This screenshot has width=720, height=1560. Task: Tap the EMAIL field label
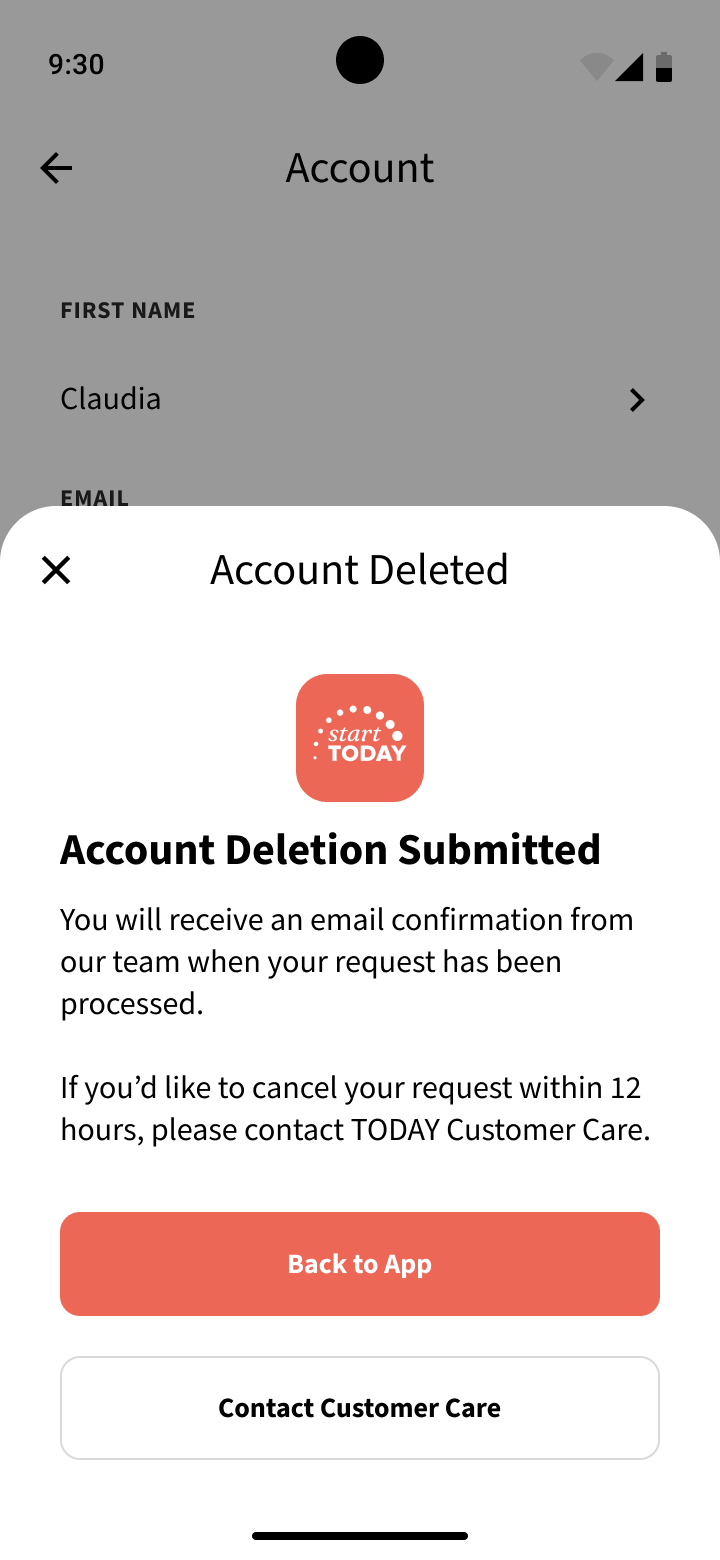[95, 497]
